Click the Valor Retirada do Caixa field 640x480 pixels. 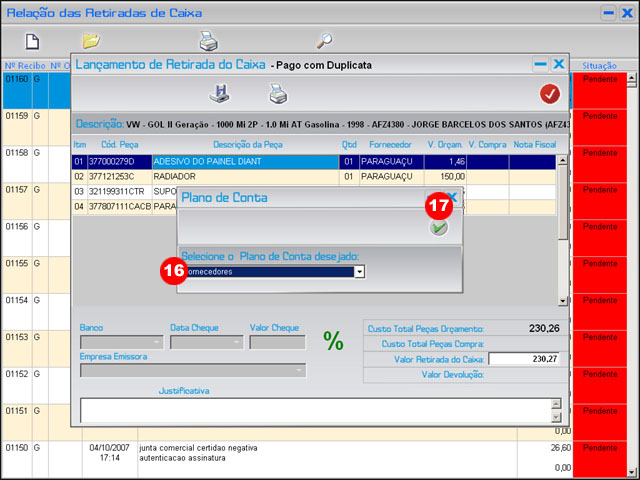pyautogui.click(x=525, y=359)
